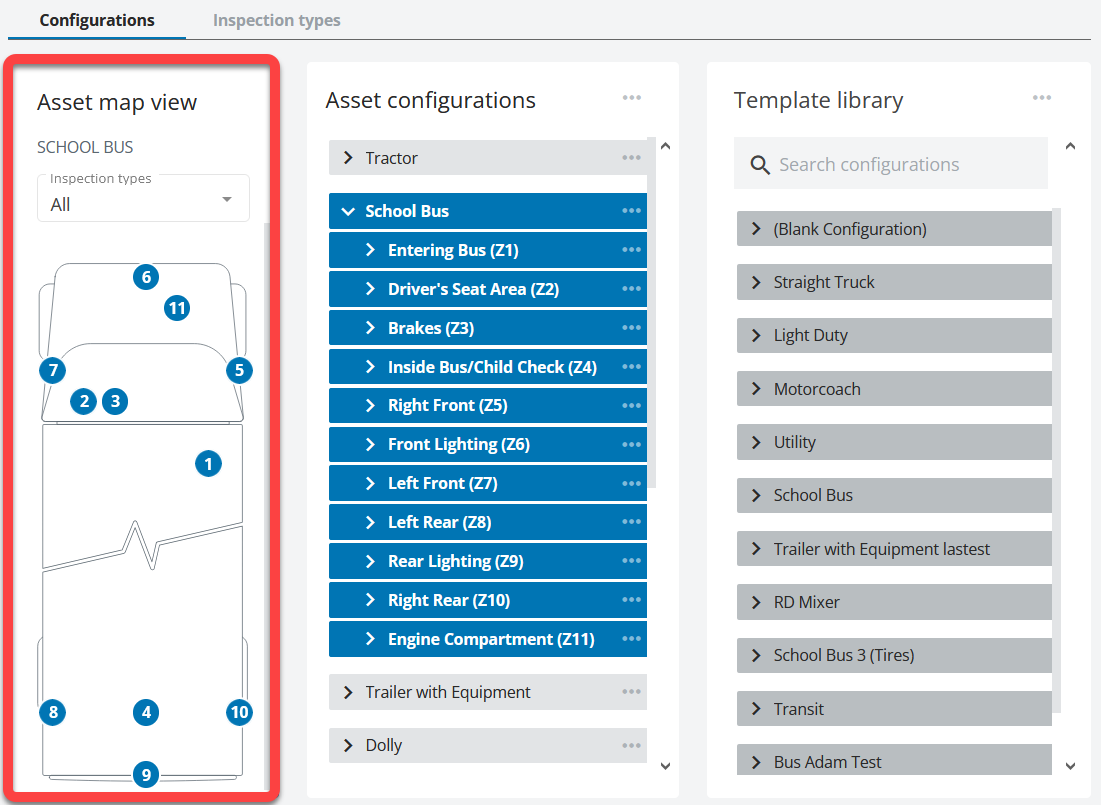Expand the Straight Truck template
This screenshot has width=1101, height=805.
pos(756,282)
